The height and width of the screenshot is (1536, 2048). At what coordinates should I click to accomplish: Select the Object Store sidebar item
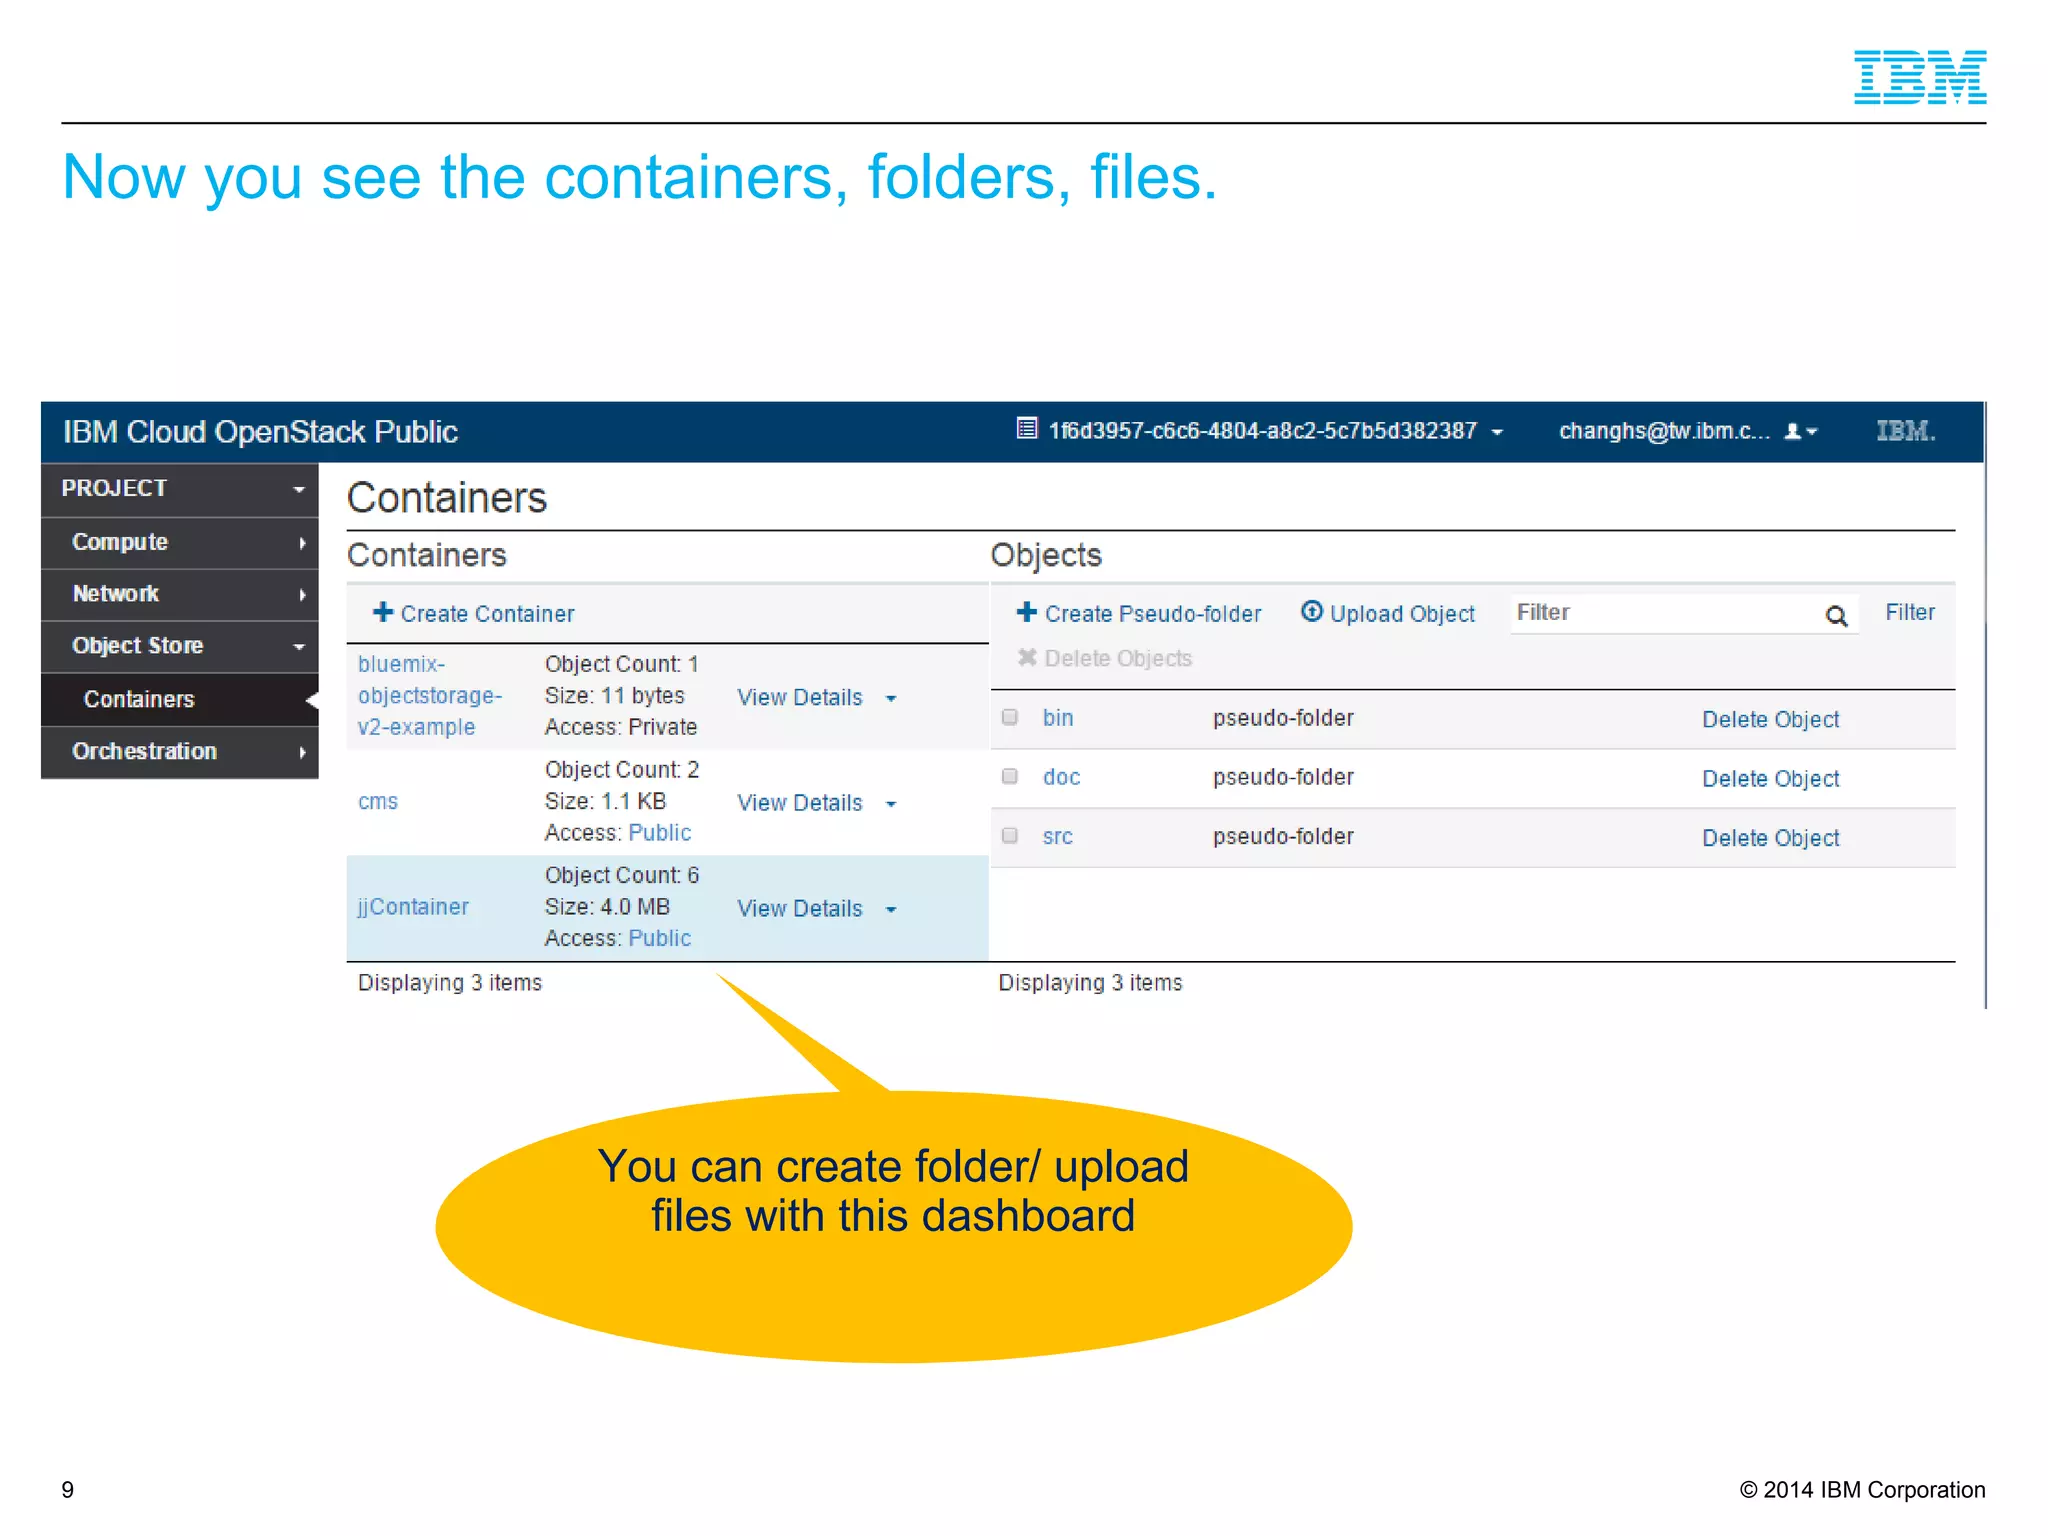point(180,647)
